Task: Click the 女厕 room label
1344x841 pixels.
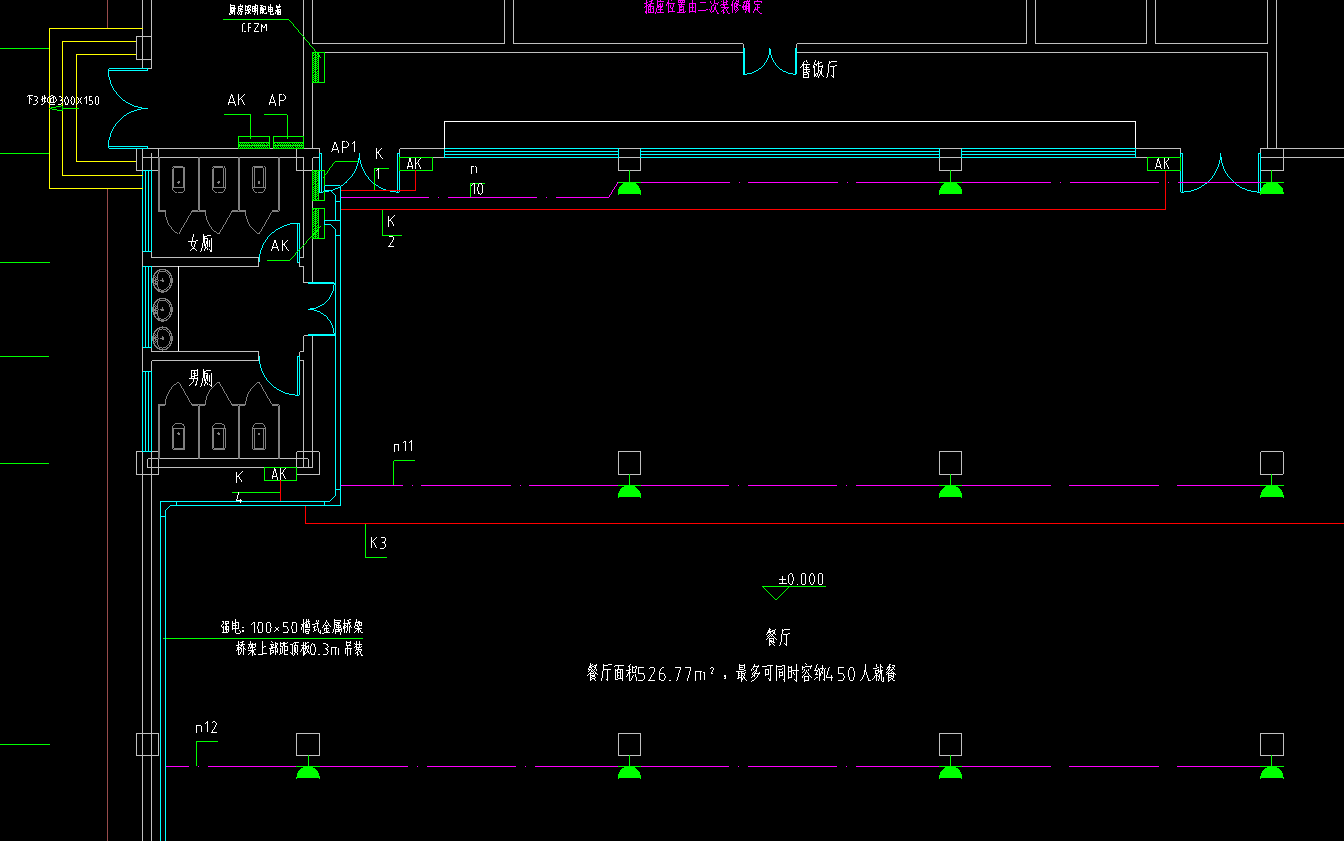Action: point(200,243)
